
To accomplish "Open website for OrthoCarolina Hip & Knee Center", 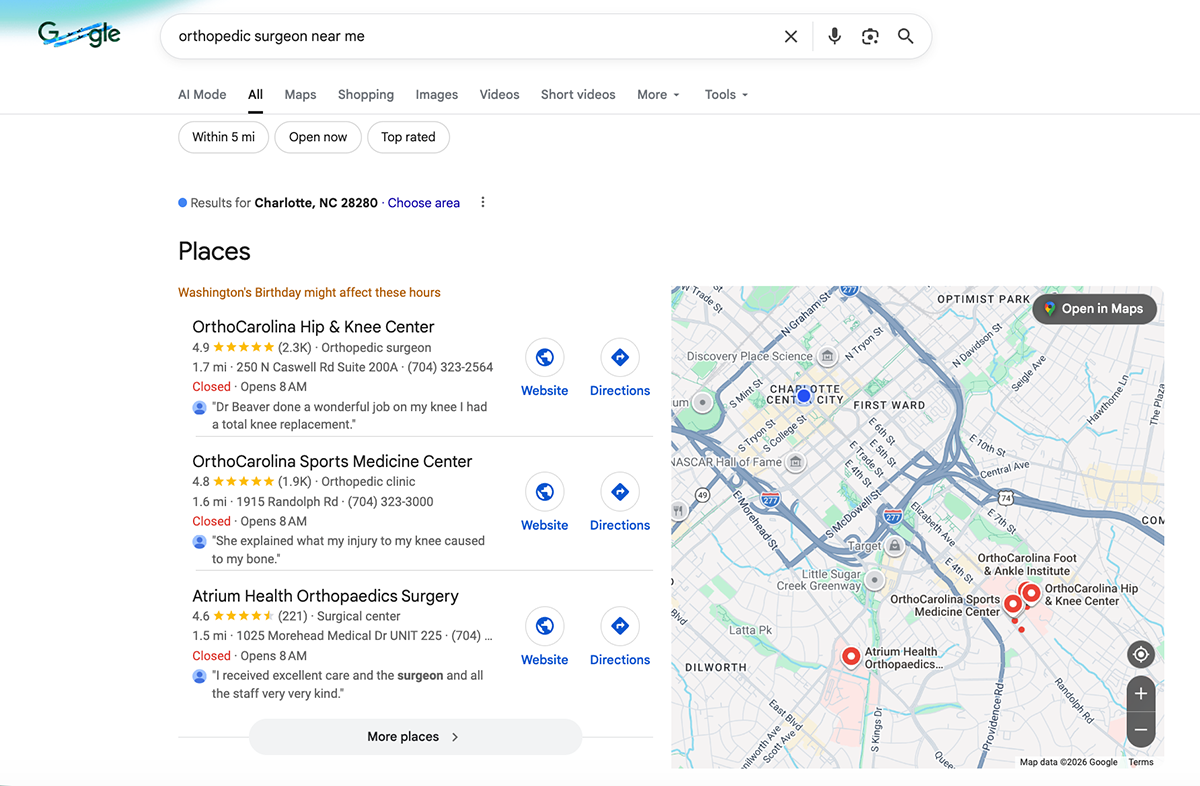I will pos(544,369).
